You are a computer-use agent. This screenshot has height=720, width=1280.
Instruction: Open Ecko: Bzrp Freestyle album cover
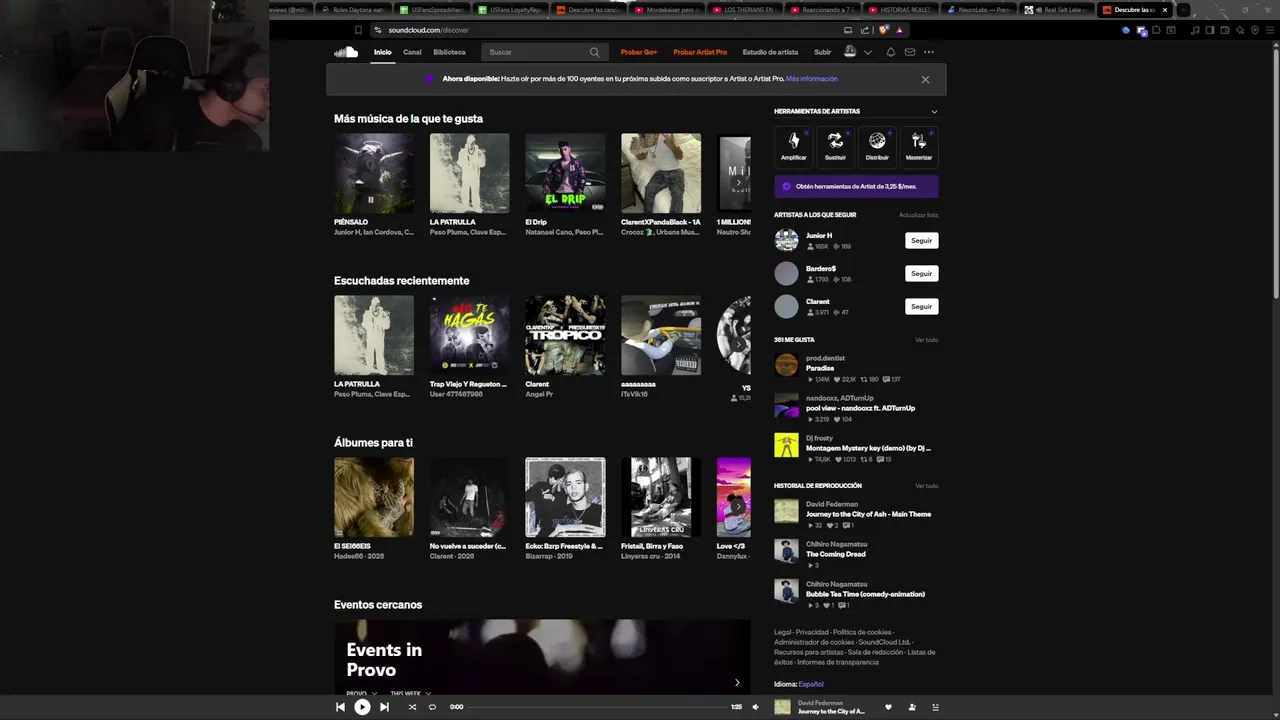pos(565,497)
